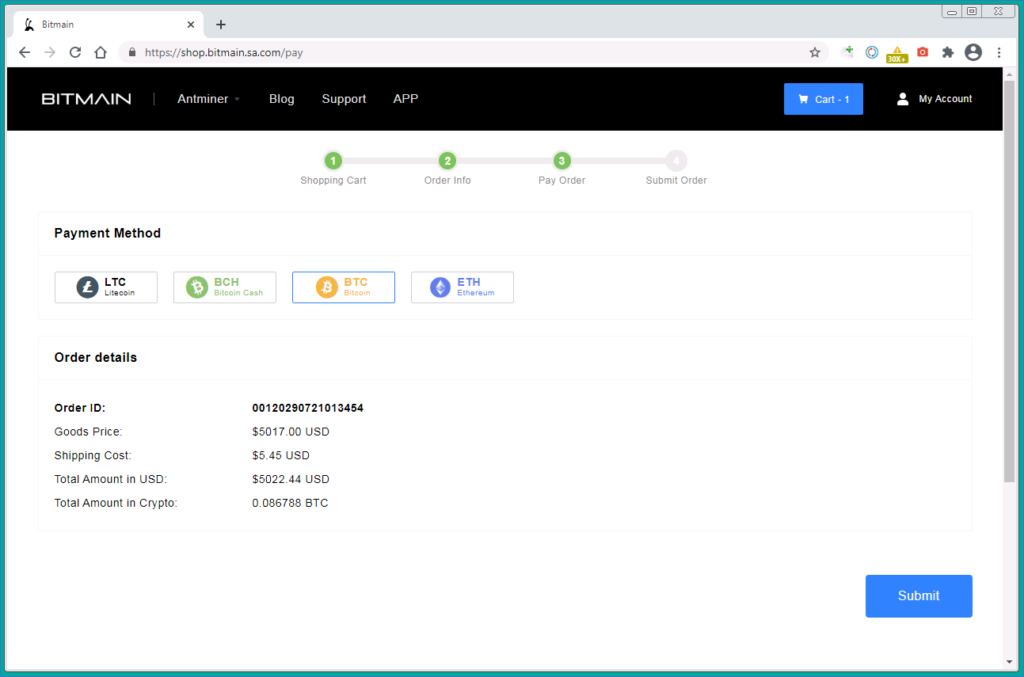The image size is (1024, 677).
Task: Reload the current page
Action: coord(75,52)
